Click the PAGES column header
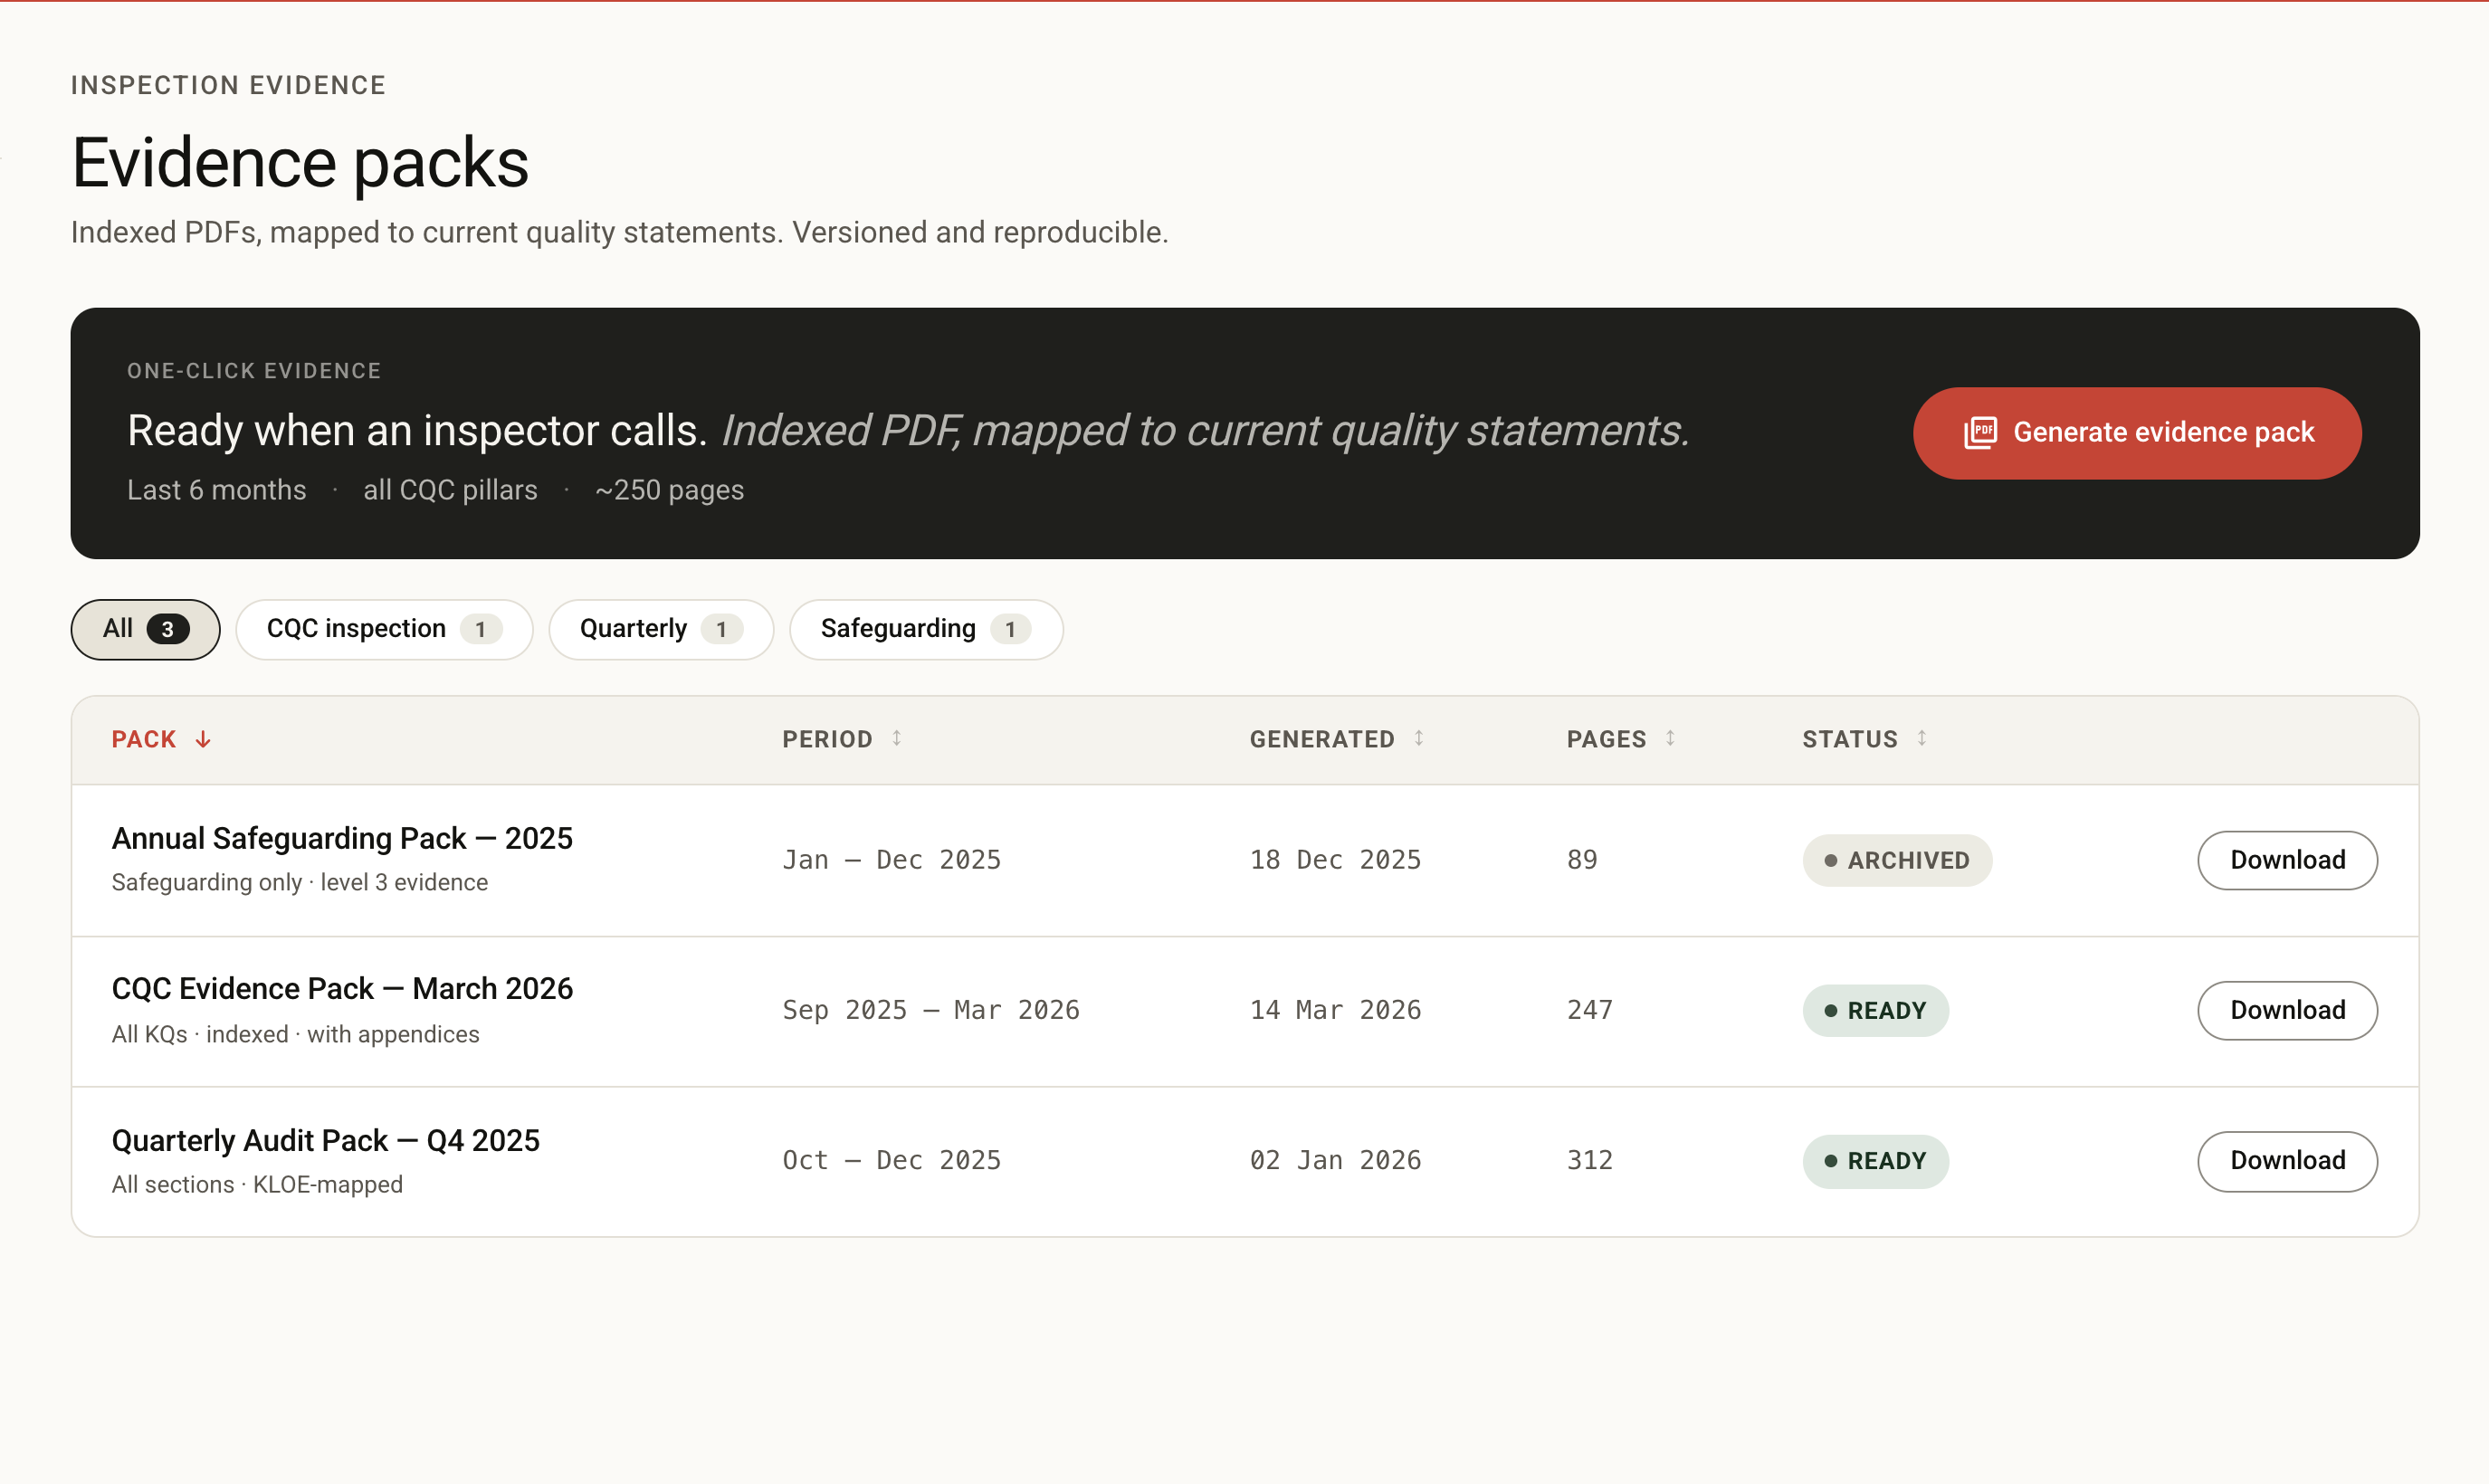 pyautogui.click(x=1606, y=739)
